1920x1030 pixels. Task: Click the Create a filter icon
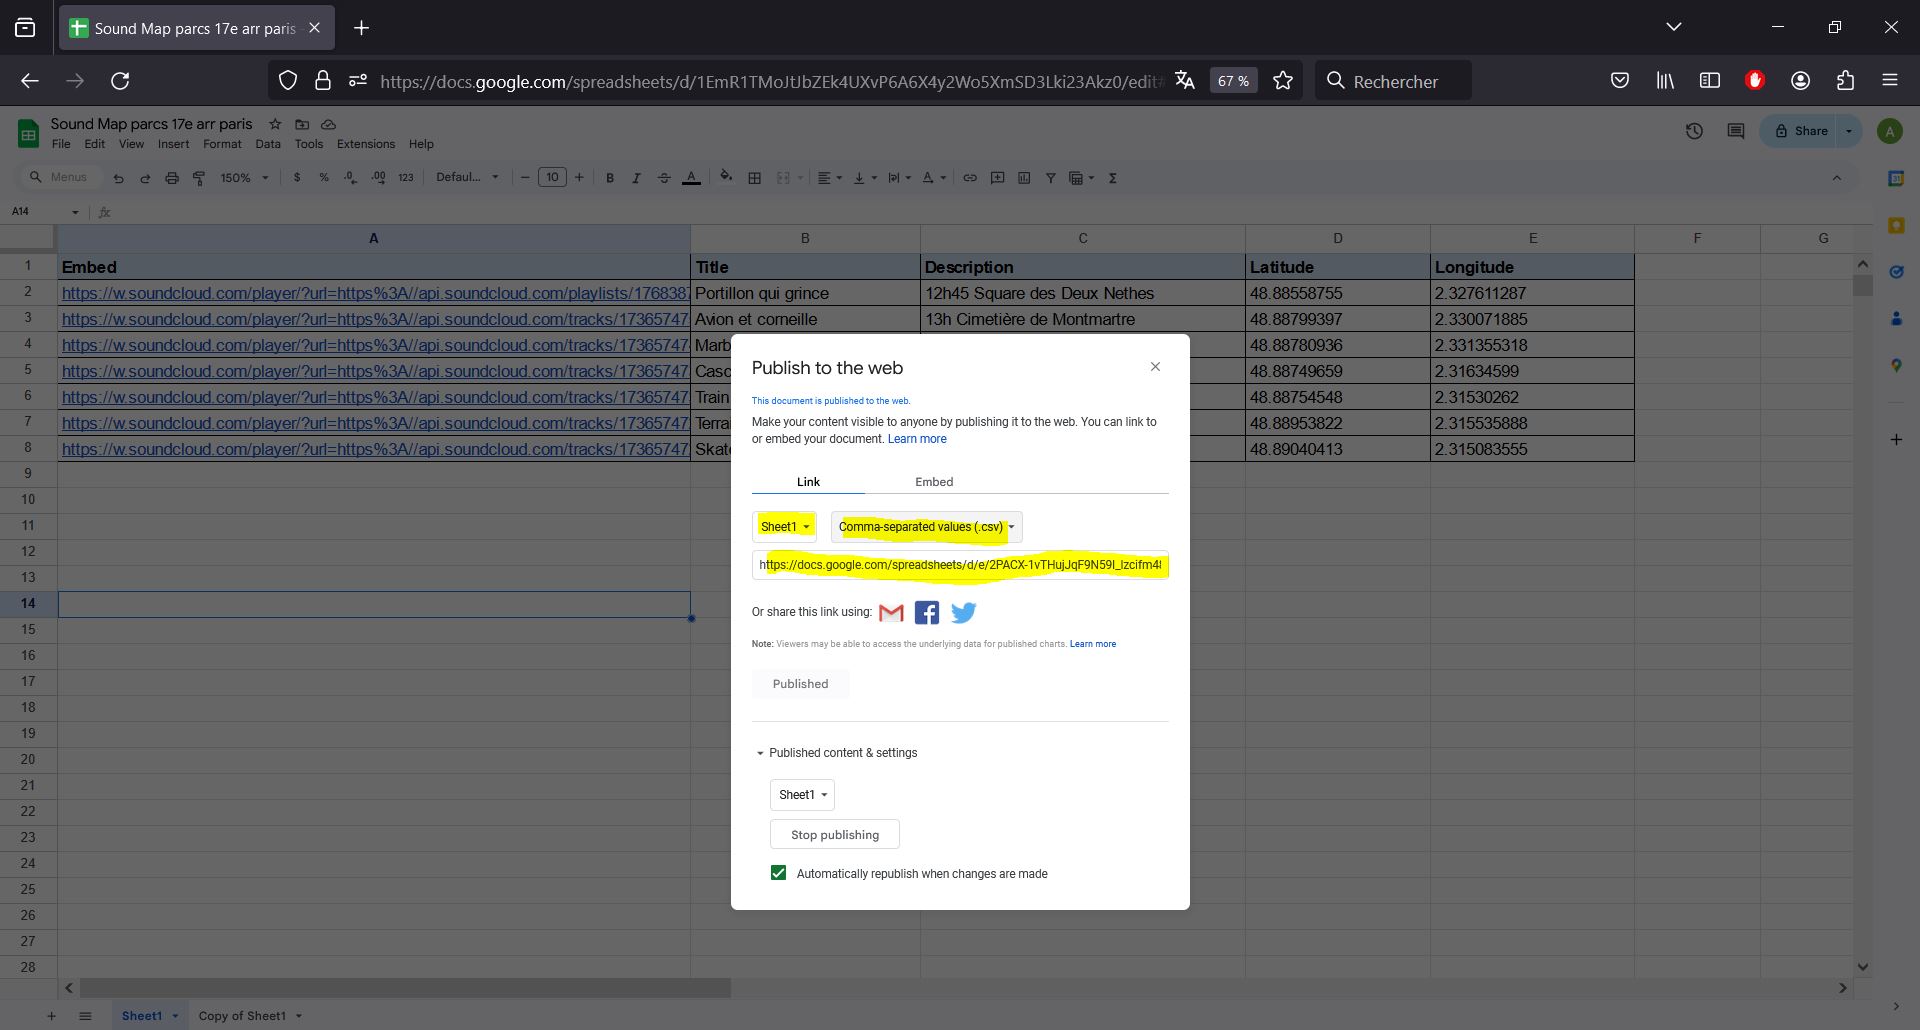tap(1051, 178)
